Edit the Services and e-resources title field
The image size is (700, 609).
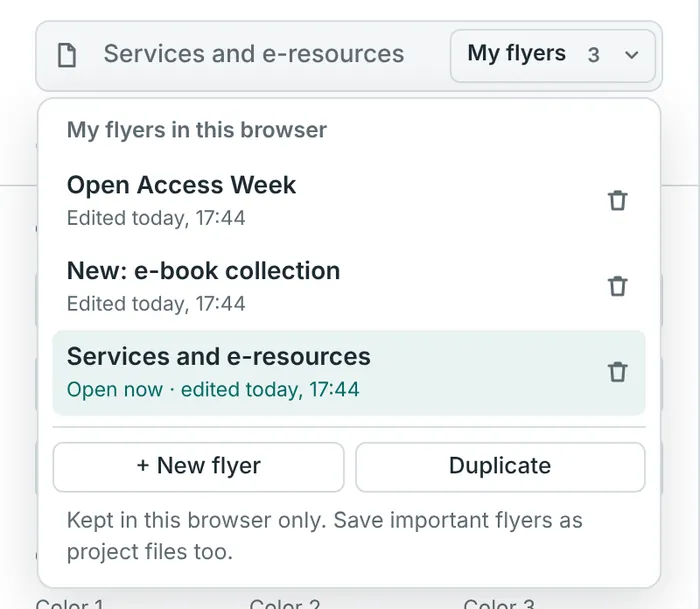(254, 54)
